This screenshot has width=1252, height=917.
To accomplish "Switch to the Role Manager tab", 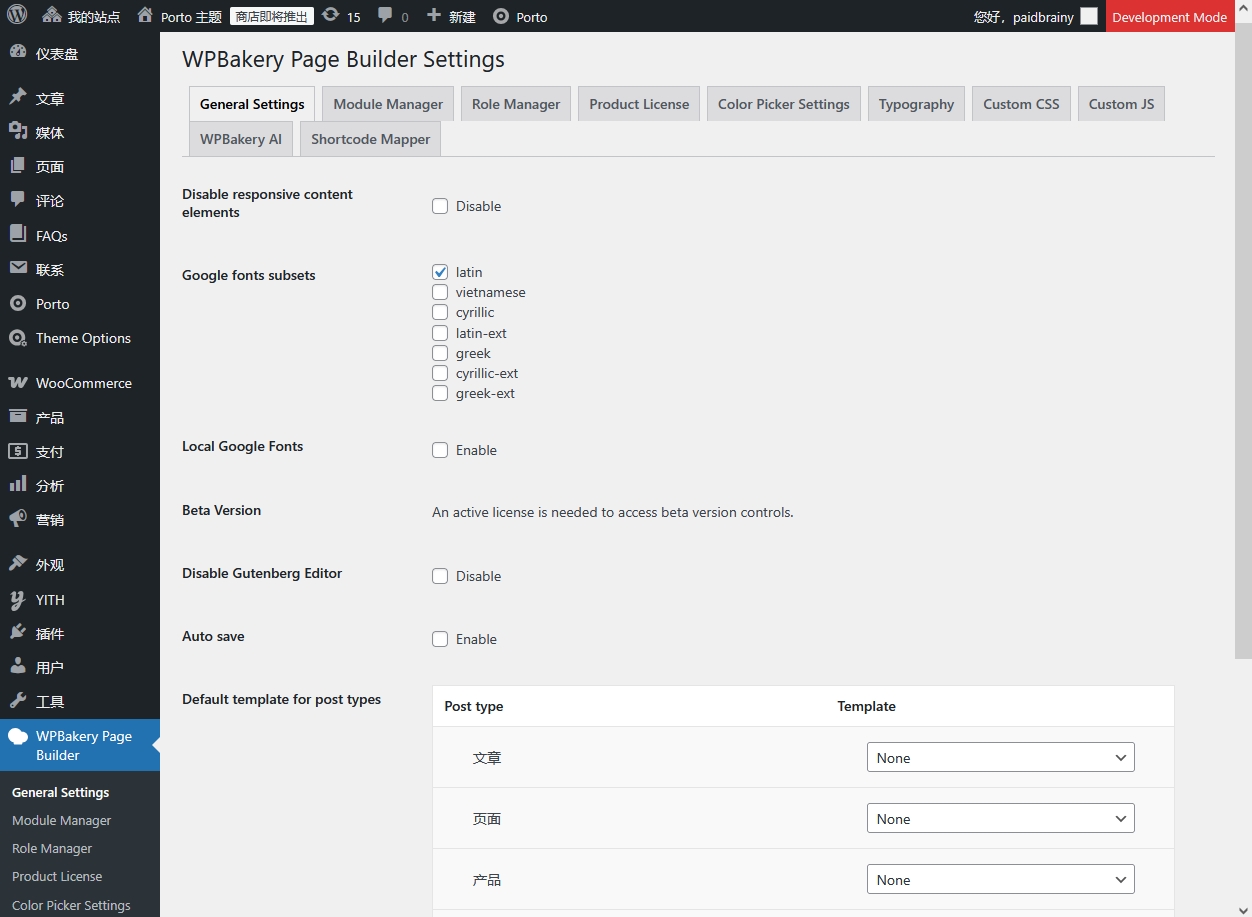I will (516, 104).
